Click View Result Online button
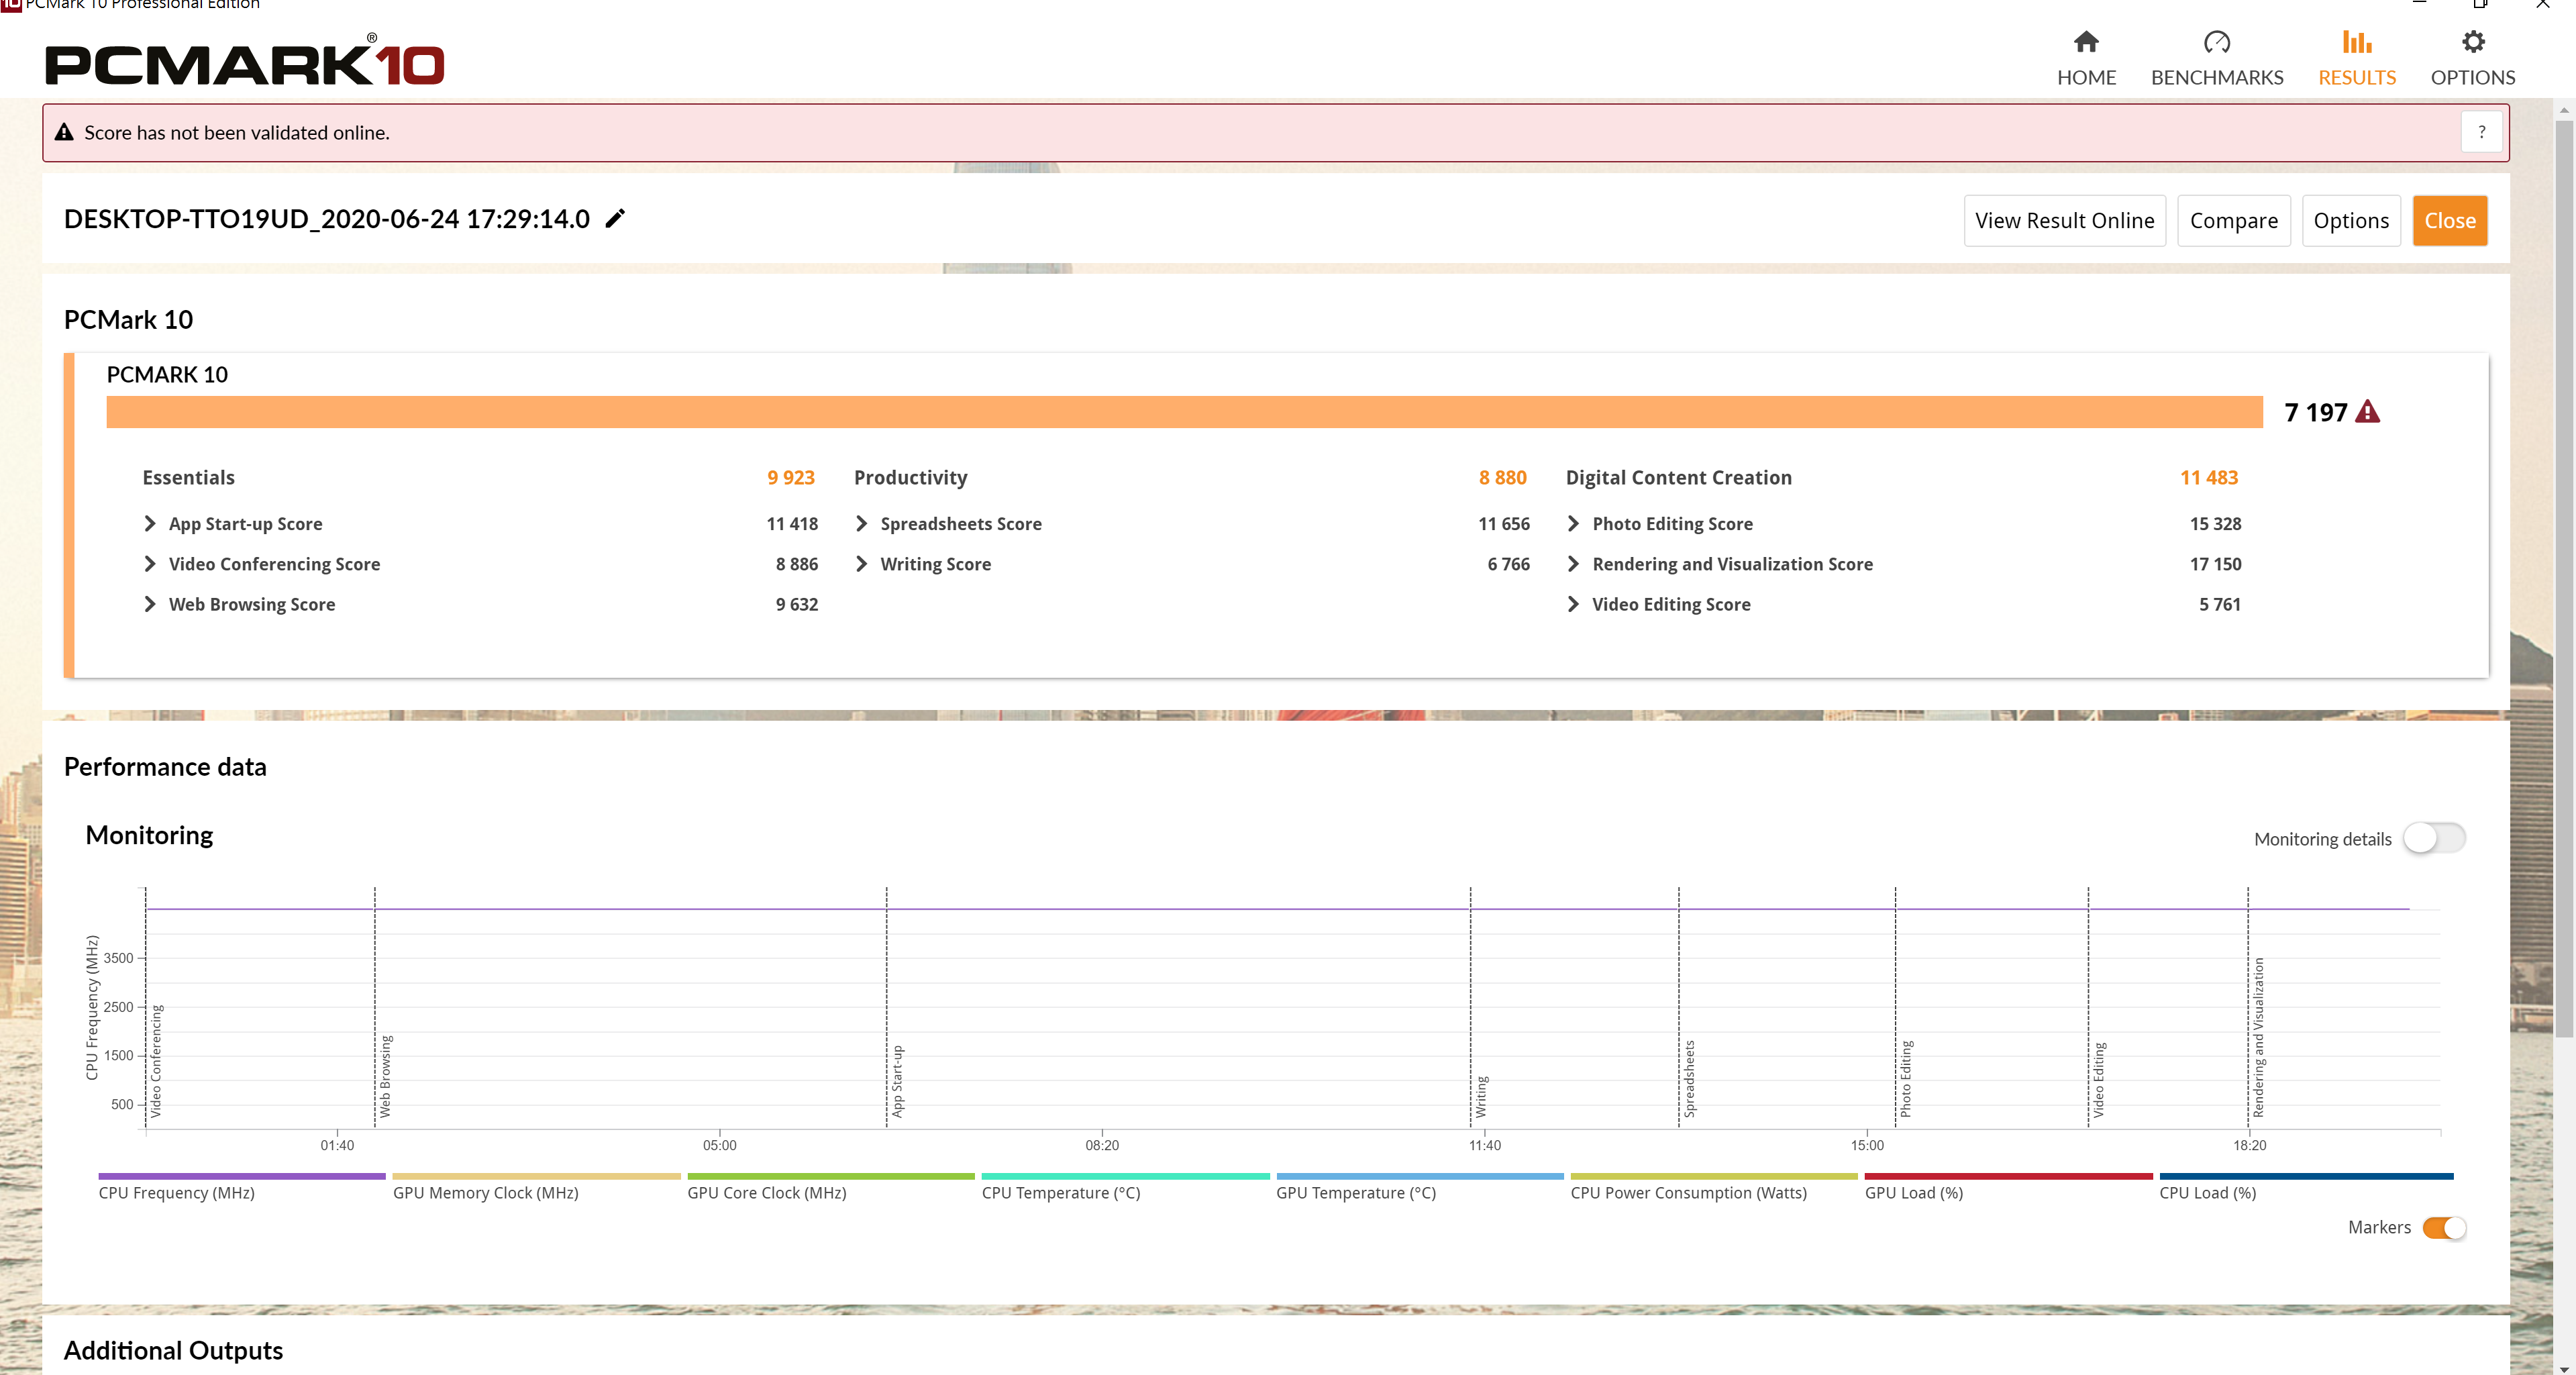Screen dimensions: 2576x1375 tap(2064, 220)
